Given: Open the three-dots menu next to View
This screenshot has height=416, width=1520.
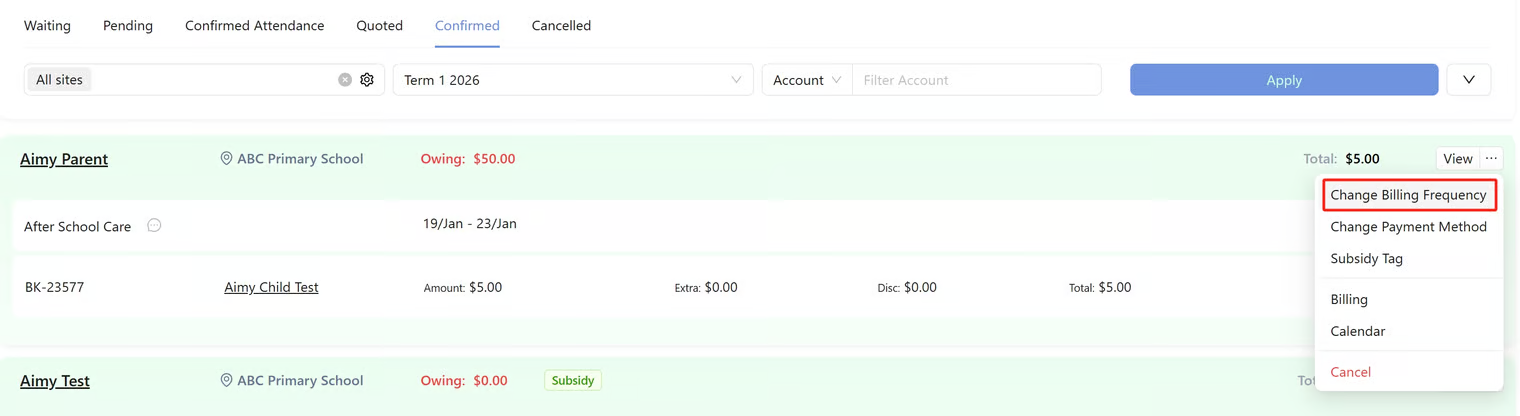Looking at the screenshot, I should point(1491,159).
